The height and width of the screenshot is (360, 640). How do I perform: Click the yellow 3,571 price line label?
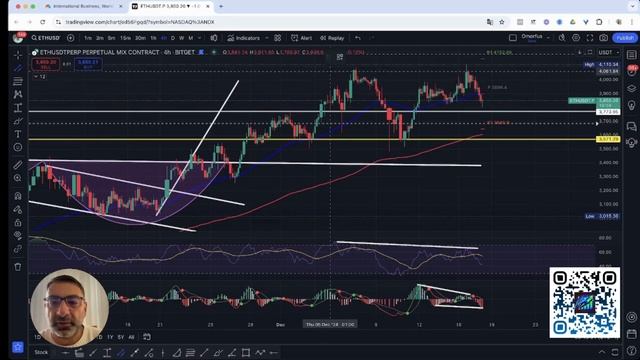coord(608,139)
